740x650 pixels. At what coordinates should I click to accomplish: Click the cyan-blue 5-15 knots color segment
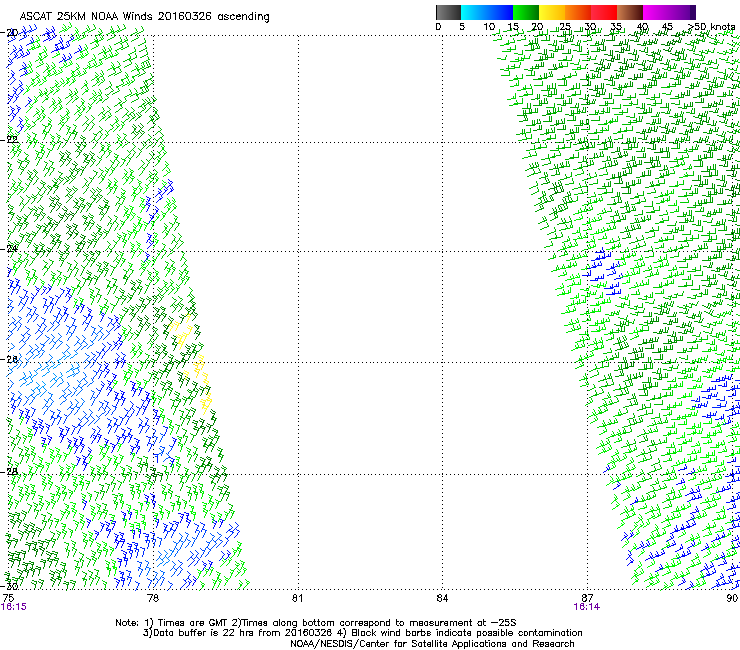(487, 12)
